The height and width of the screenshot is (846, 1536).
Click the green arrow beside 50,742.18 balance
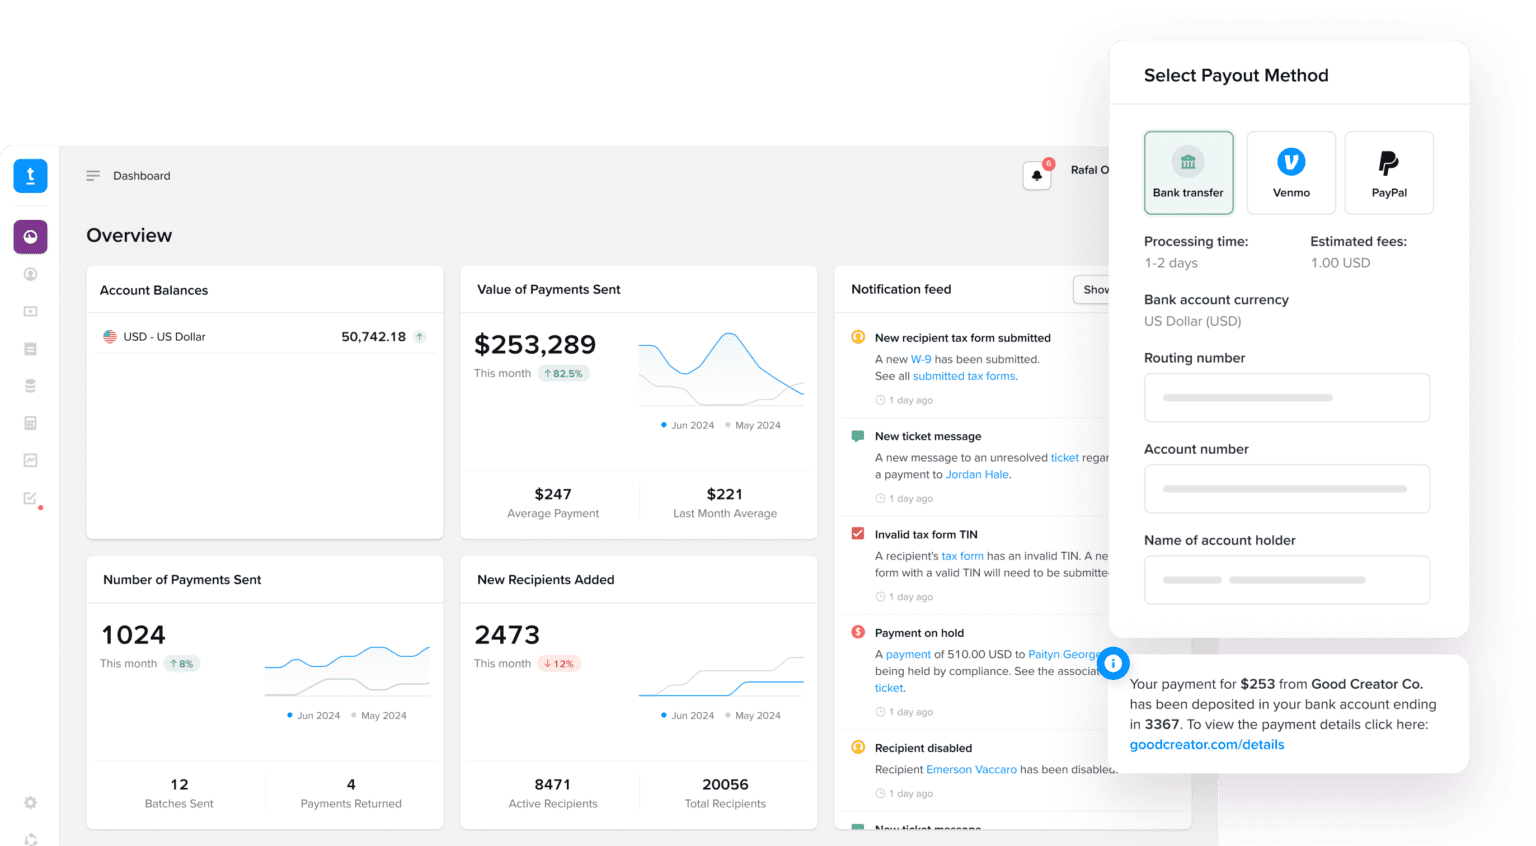420,337
